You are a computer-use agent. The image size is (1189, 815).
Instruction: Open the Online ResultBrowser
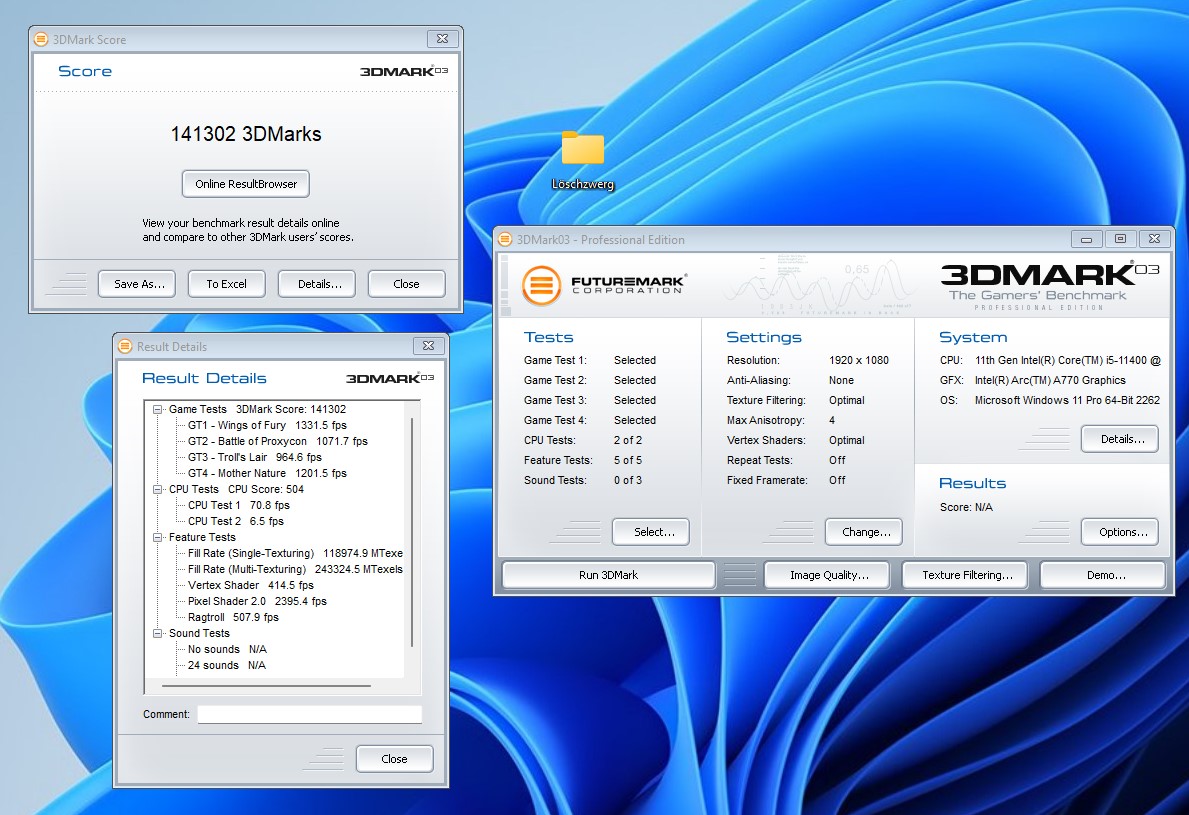click(x=246, y=184)
